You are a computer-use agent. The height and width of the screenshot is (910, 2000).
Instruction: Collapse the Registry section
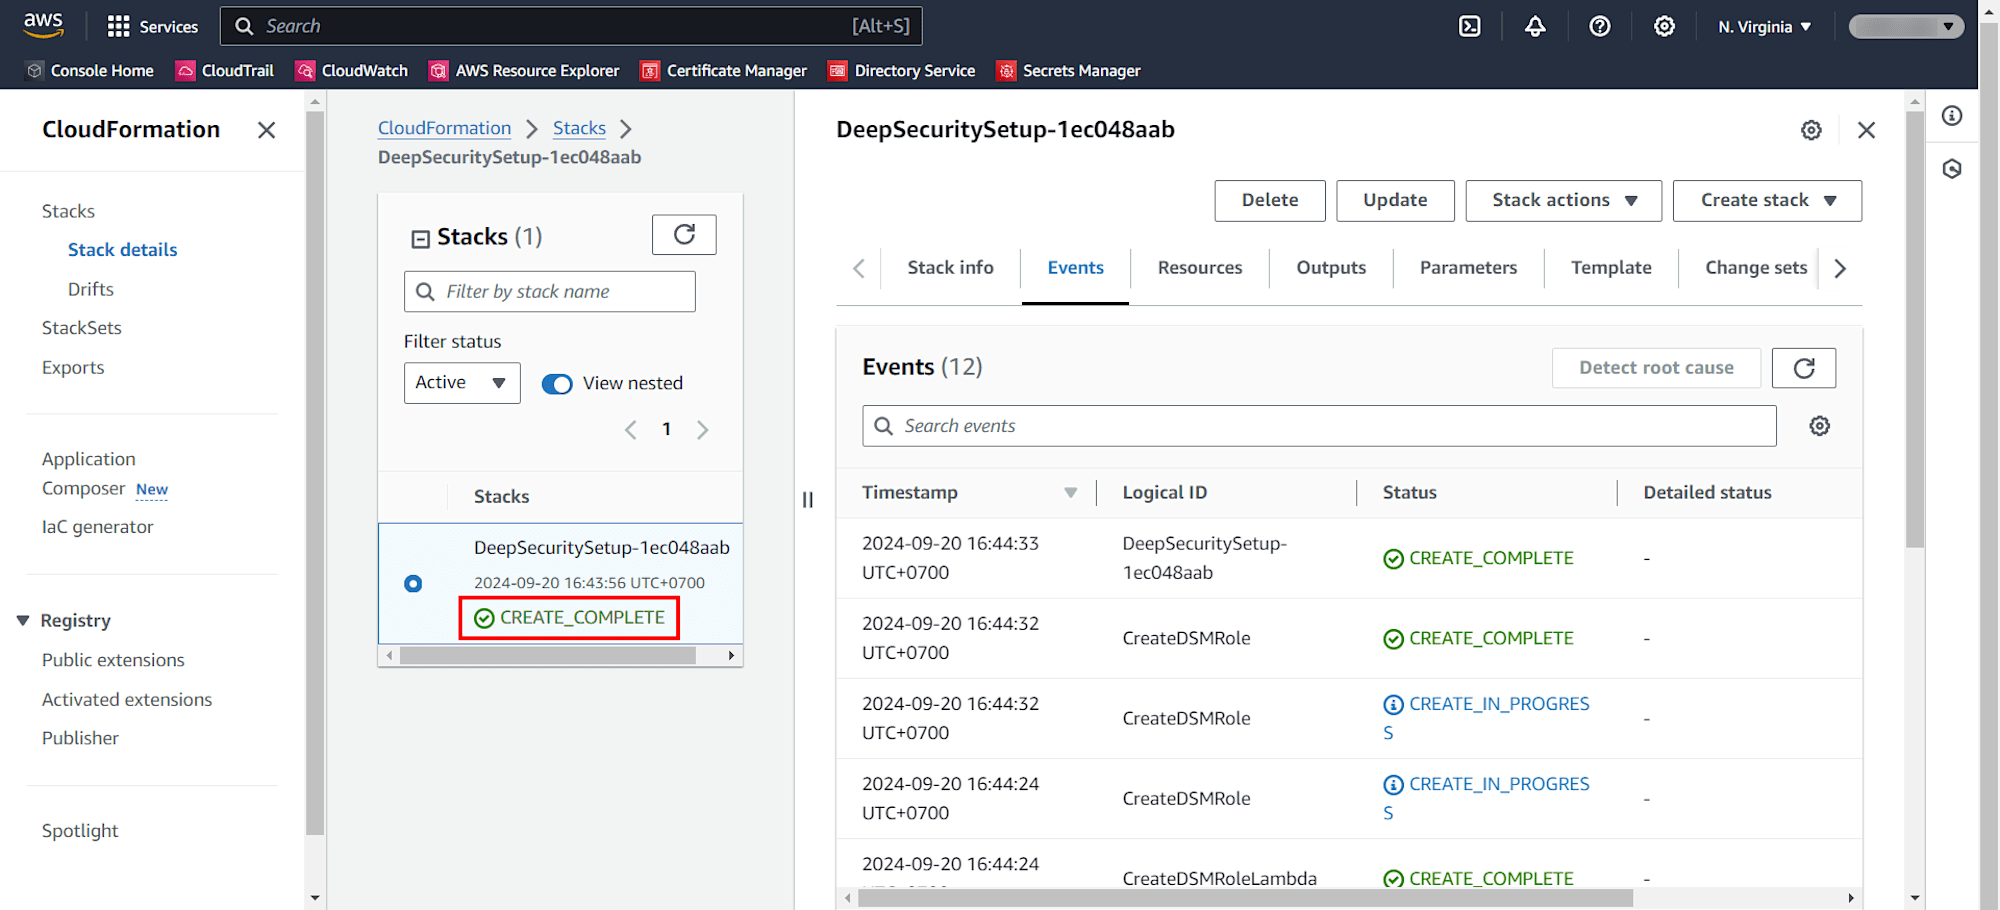23,621
